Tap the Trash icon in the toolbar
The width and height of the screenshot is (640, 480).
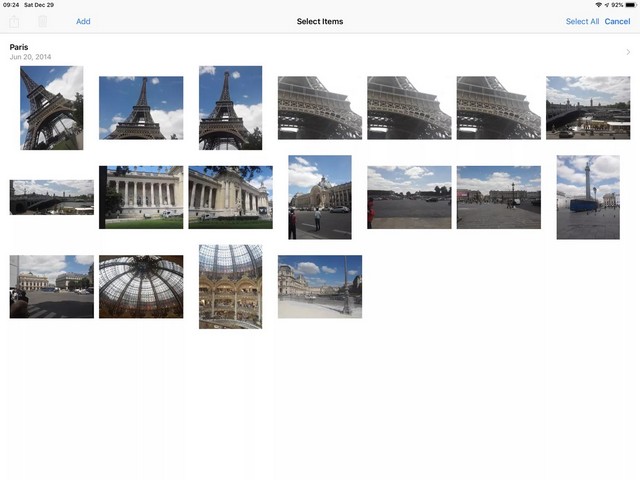[42, 21]
